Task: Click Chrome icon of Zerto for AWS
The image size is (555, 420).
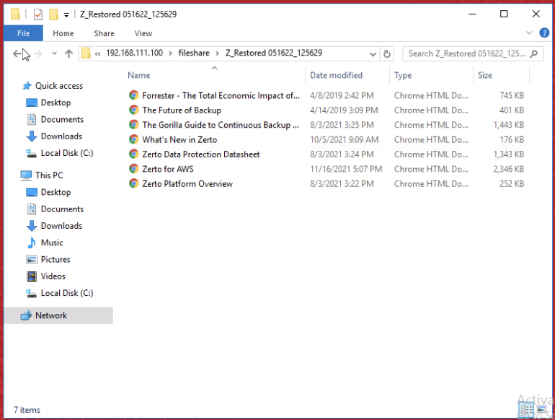Action: [133, 169]
